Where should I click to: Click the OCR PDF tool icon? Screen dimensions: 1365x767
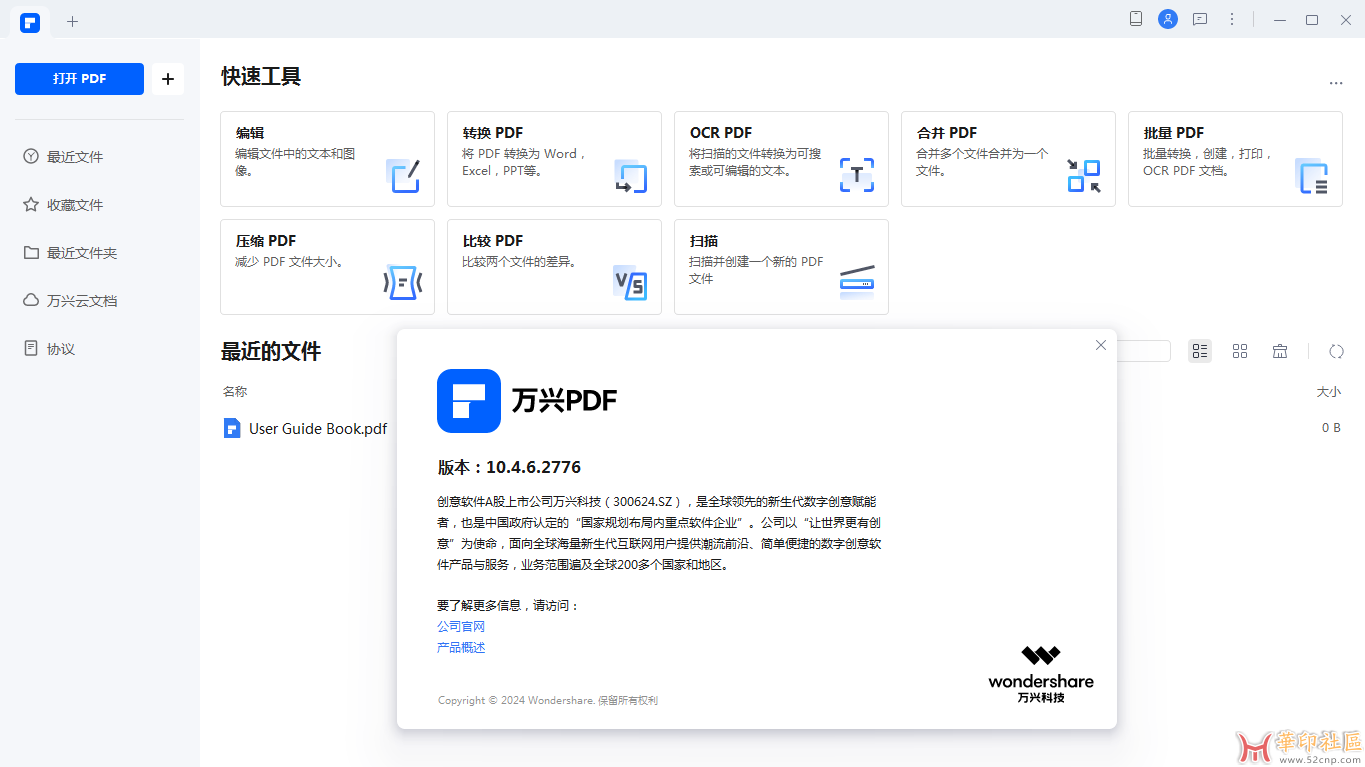[857, 176]
